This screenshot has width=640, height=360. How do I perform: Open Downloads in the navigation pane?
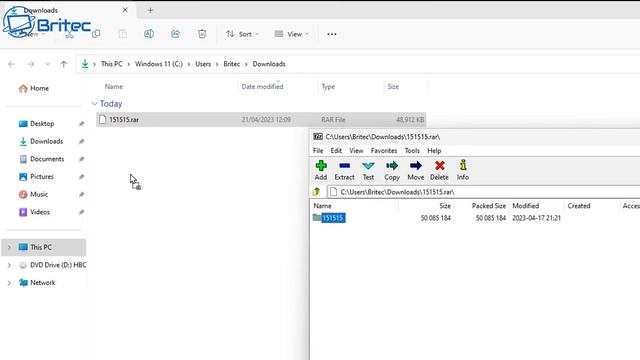[41, 141]
